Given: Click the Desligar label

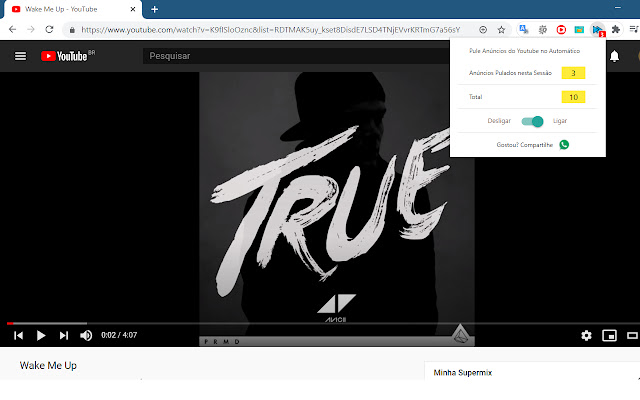Looking at the screenshot, I should (499, 121).
